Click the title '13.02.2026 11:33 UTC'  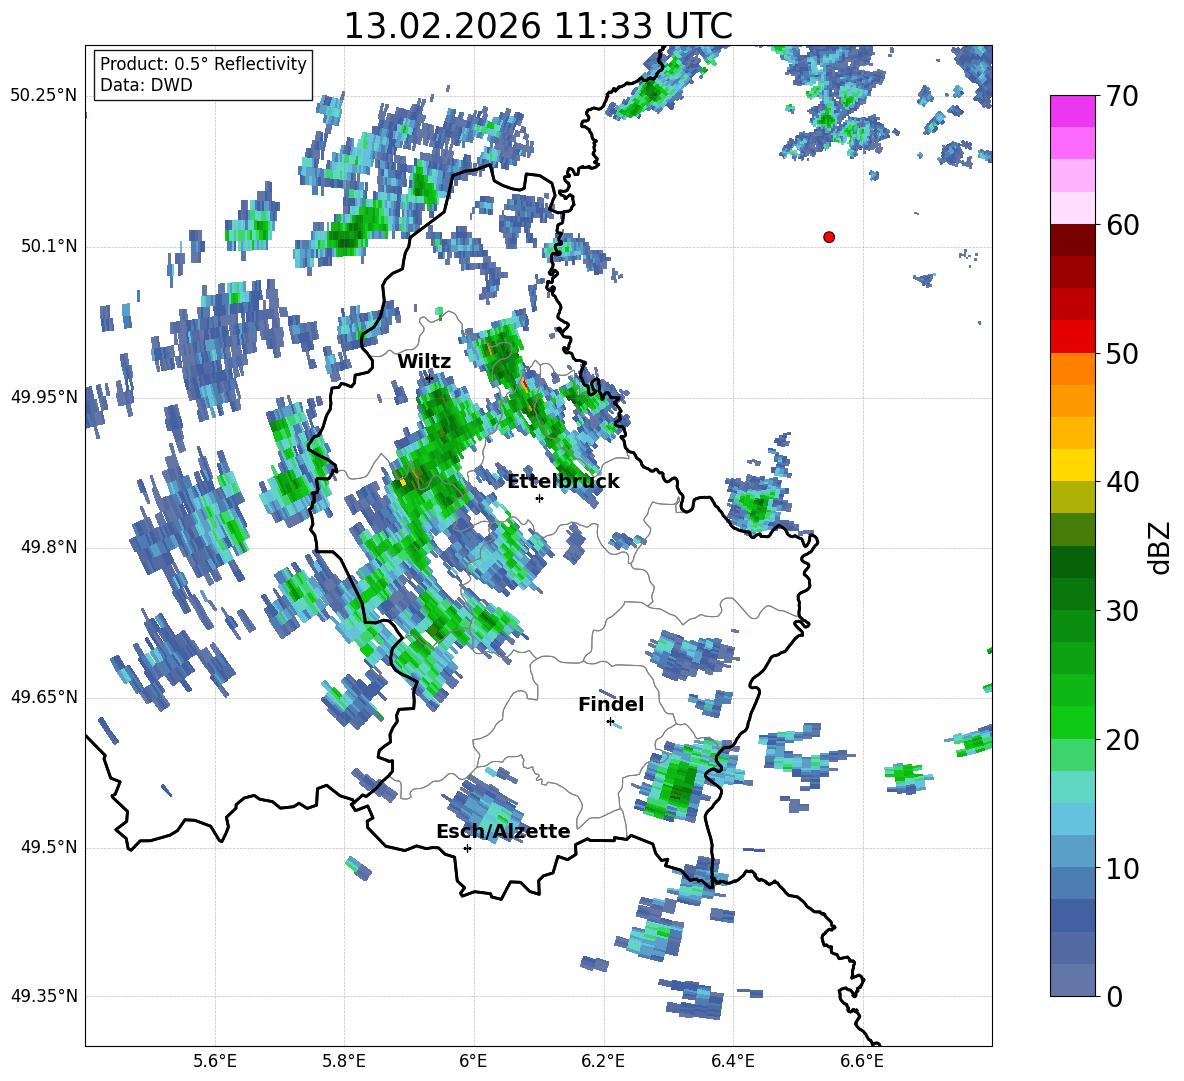[538, 26]
